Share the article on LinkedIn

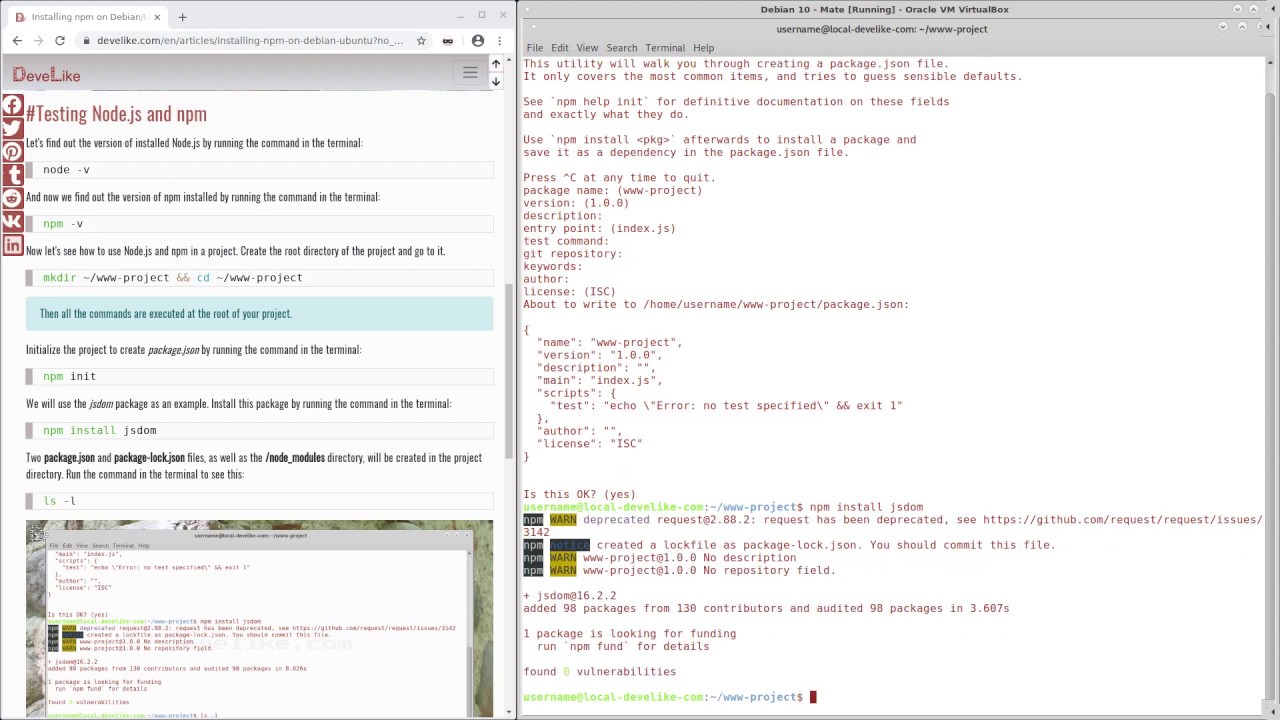[12, 244]
